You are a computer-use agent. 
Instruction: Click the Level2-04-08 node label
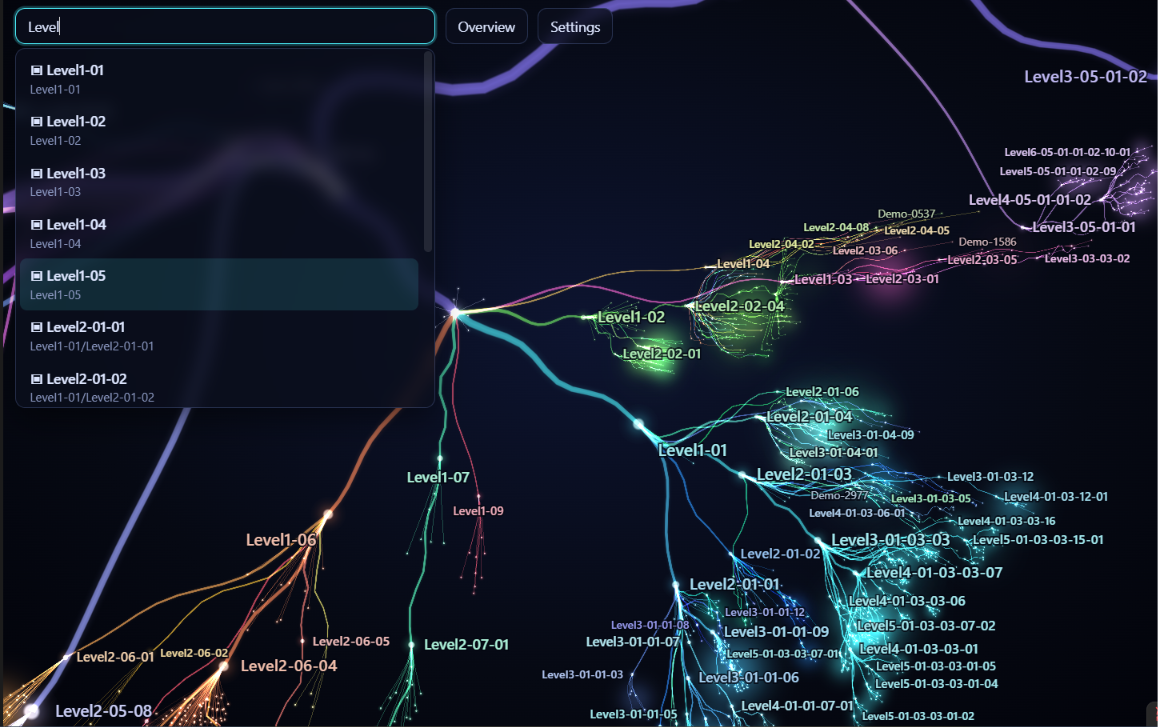pos(836,228)
